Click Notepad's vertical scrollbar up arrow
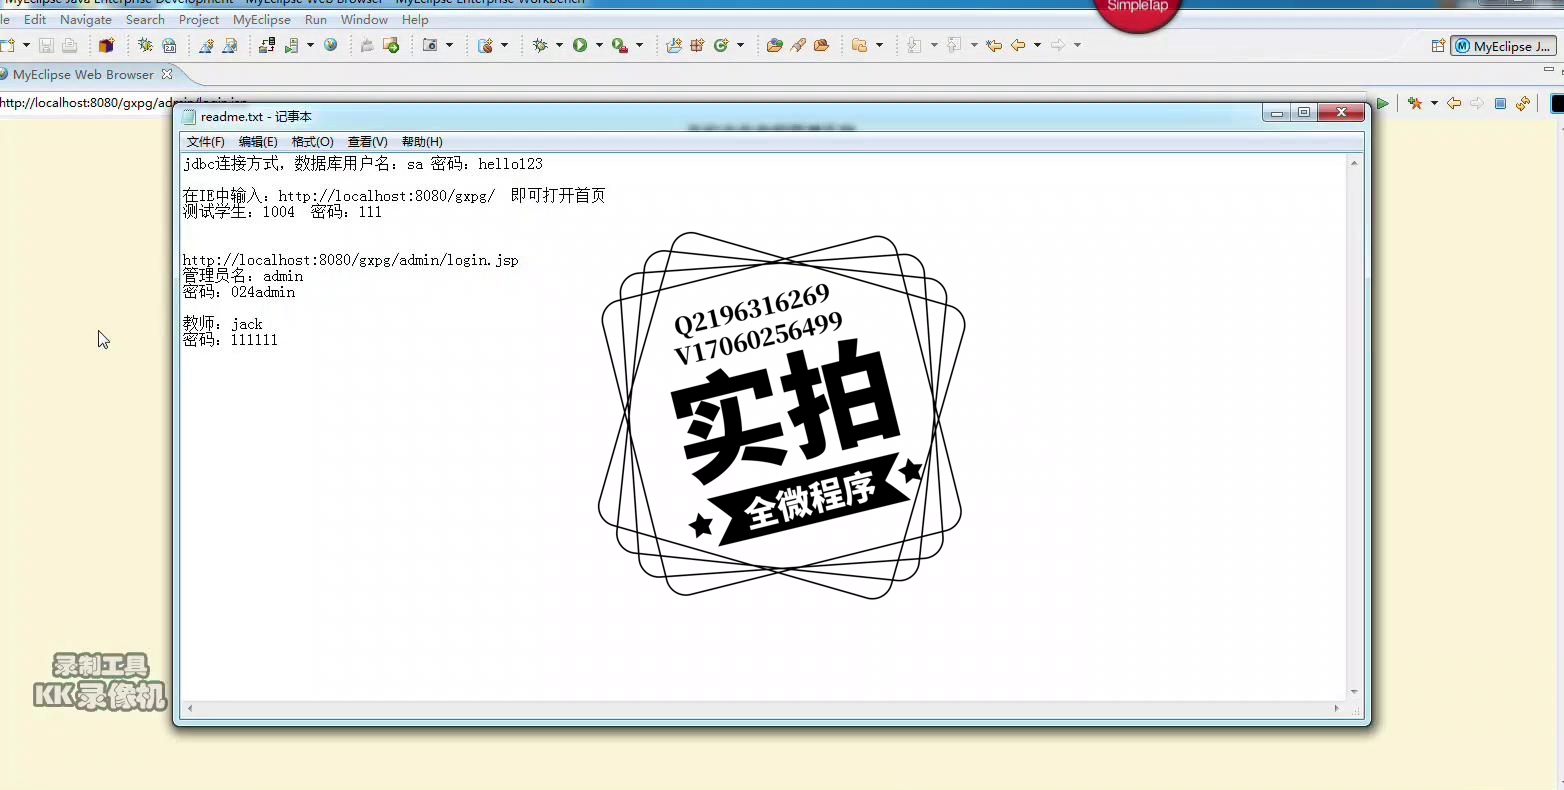Image resolution: width=1564 pixels, height=790 pixels. coord(1355,163)
